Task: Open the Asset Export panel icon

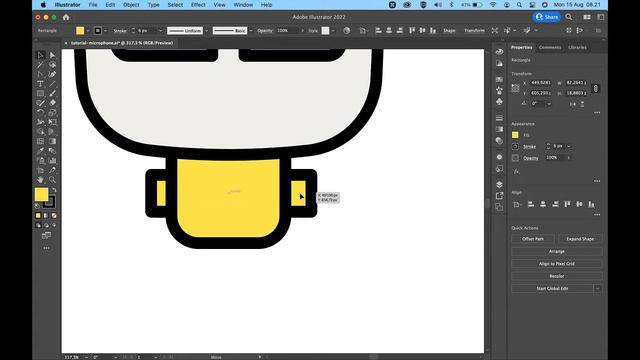Action: point(499,196)
